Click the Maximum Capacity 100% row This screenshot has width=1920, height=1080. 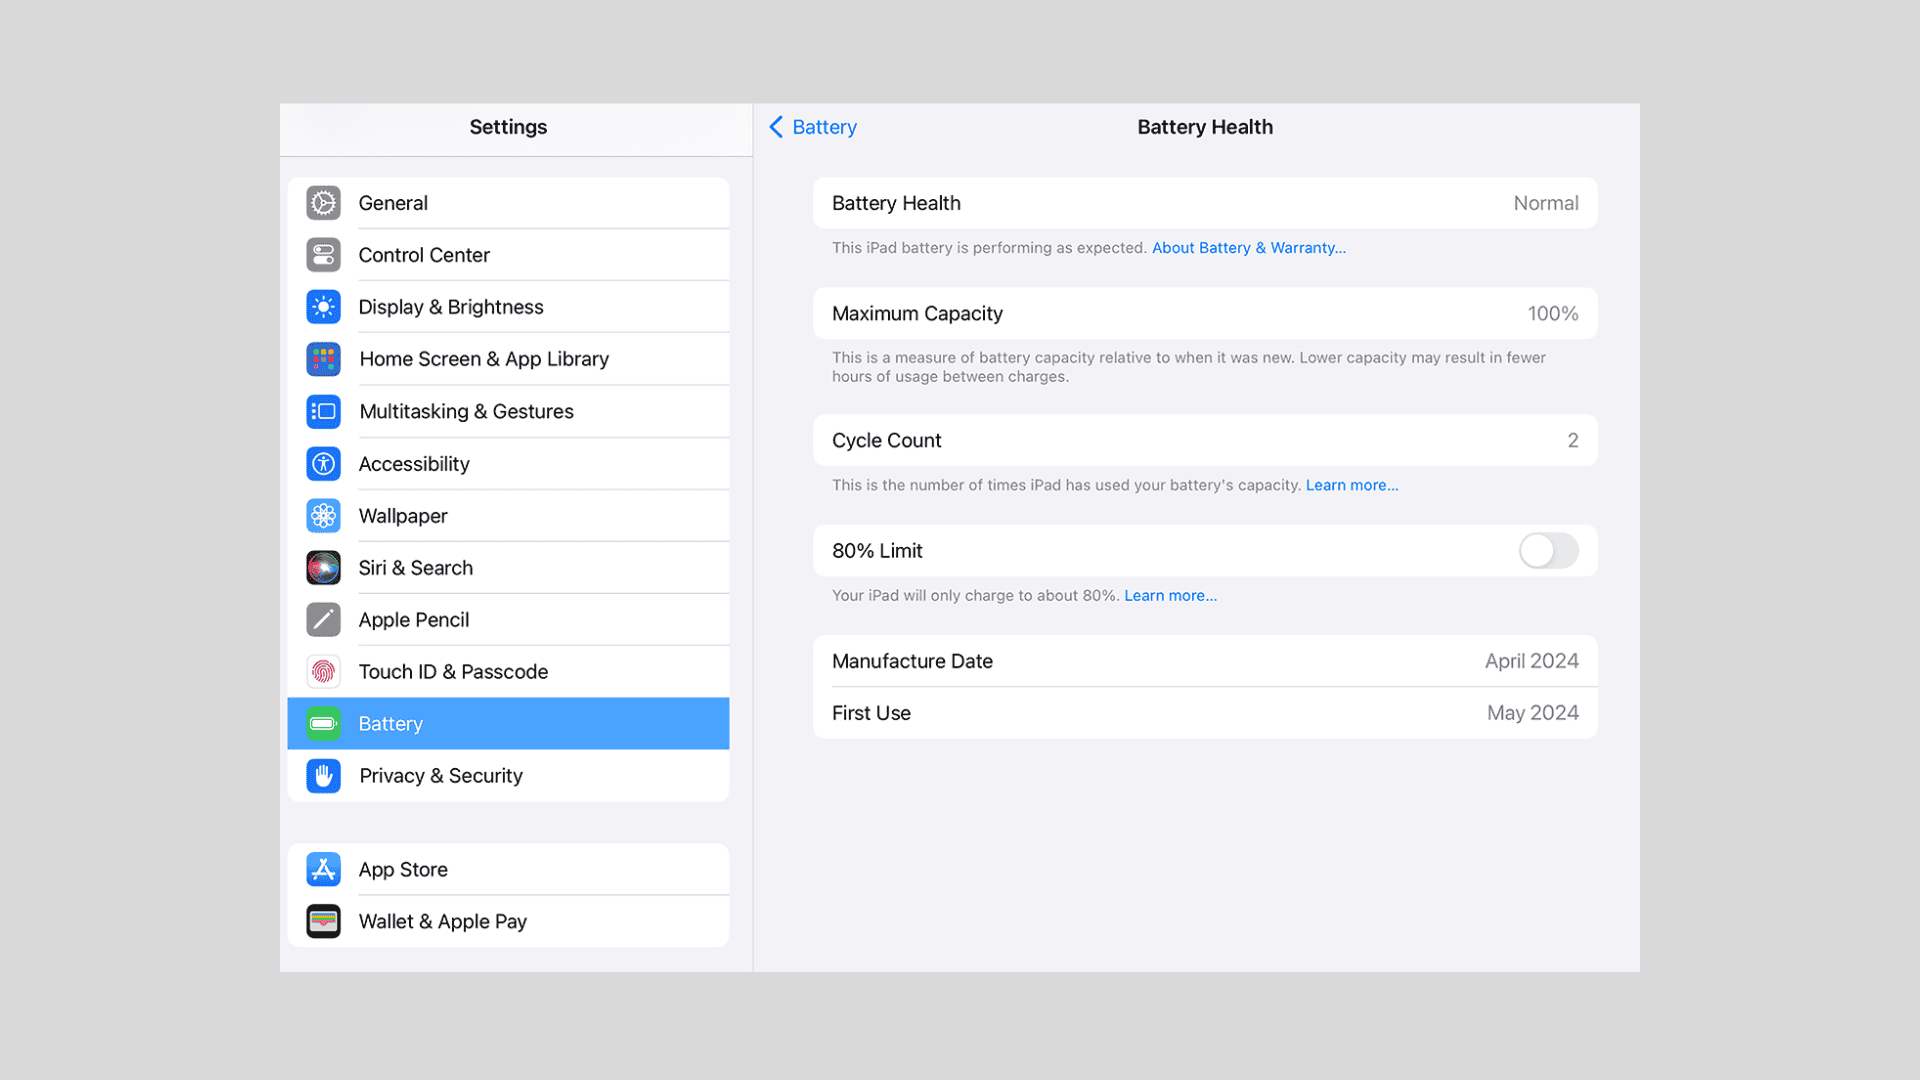point(1205,314)
